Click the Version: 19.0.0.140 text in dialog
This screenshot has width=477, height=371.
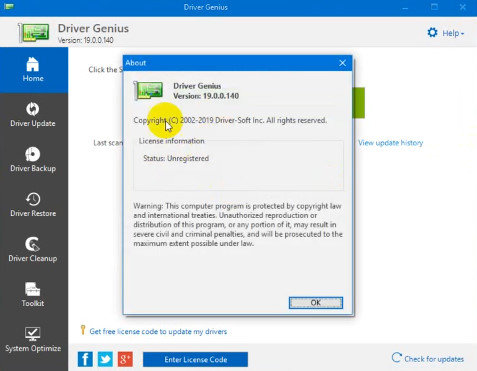[x=206, y=96]
